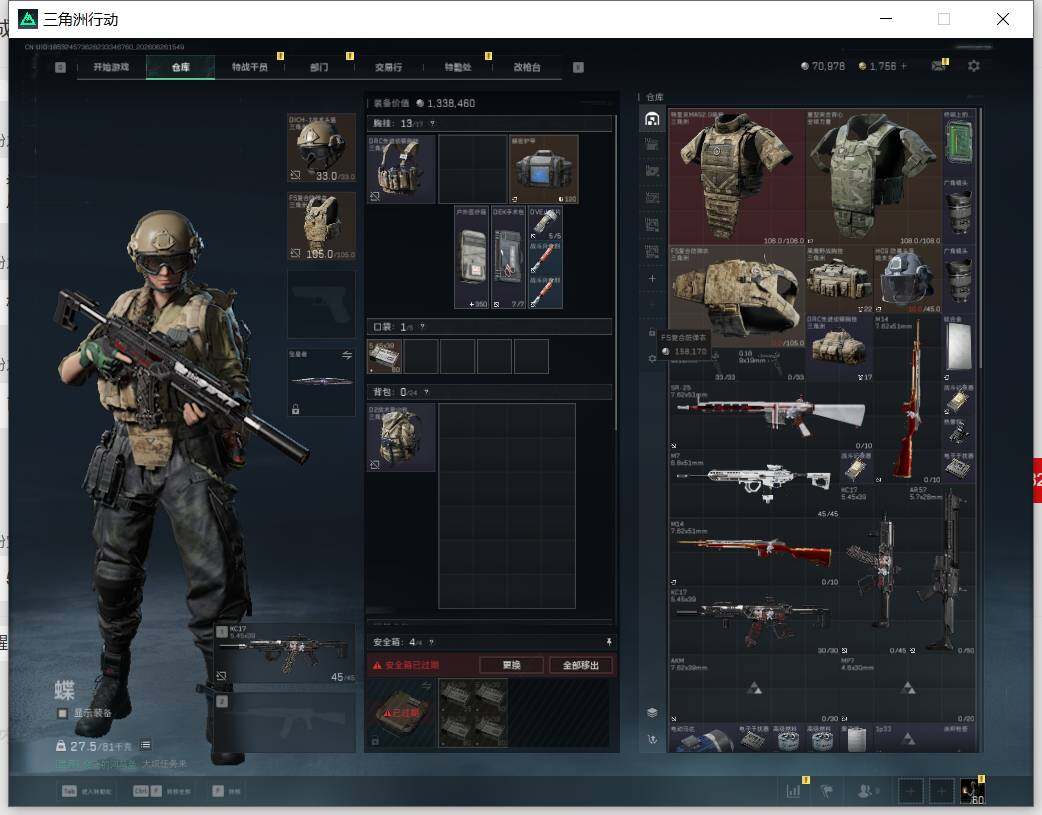The width and height of the screenshot is (1042, 815).
Task: Click the 全部移出 button
Action: (x=581, y=665)
